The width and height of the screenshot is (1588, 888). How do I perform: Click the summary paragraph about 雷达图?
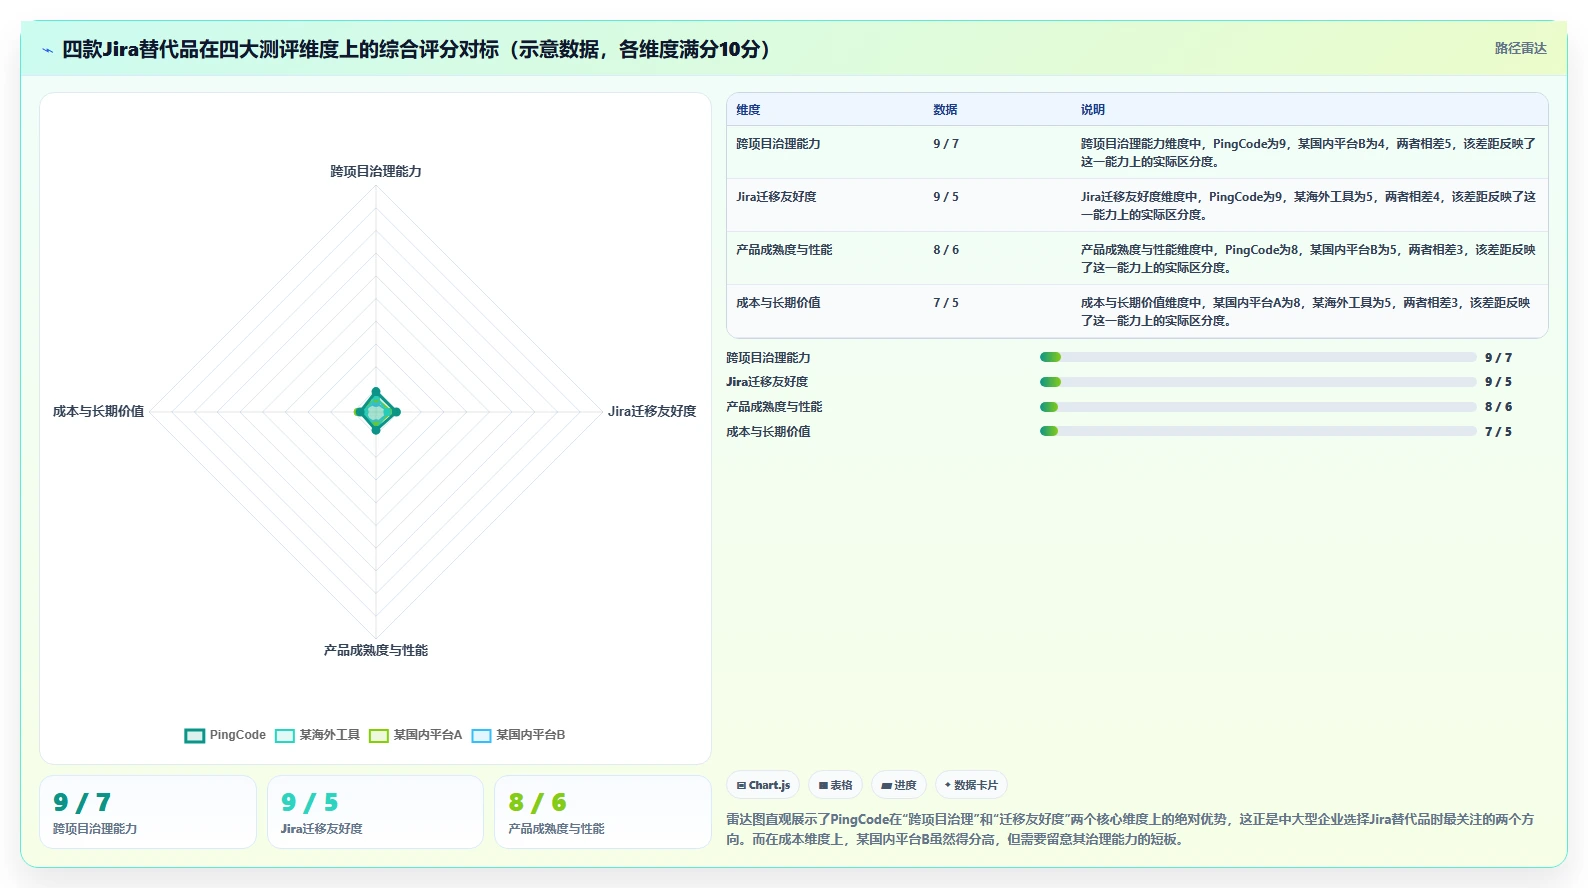1130,829
